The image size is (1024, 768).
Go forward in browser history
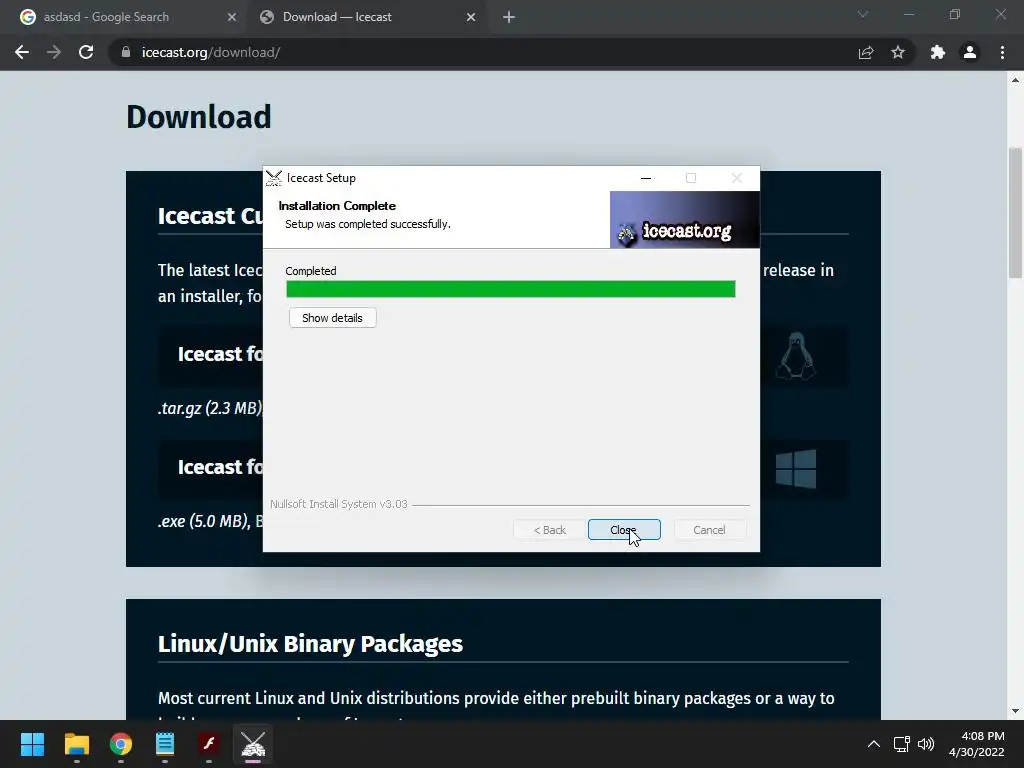(x=54, y=52)
